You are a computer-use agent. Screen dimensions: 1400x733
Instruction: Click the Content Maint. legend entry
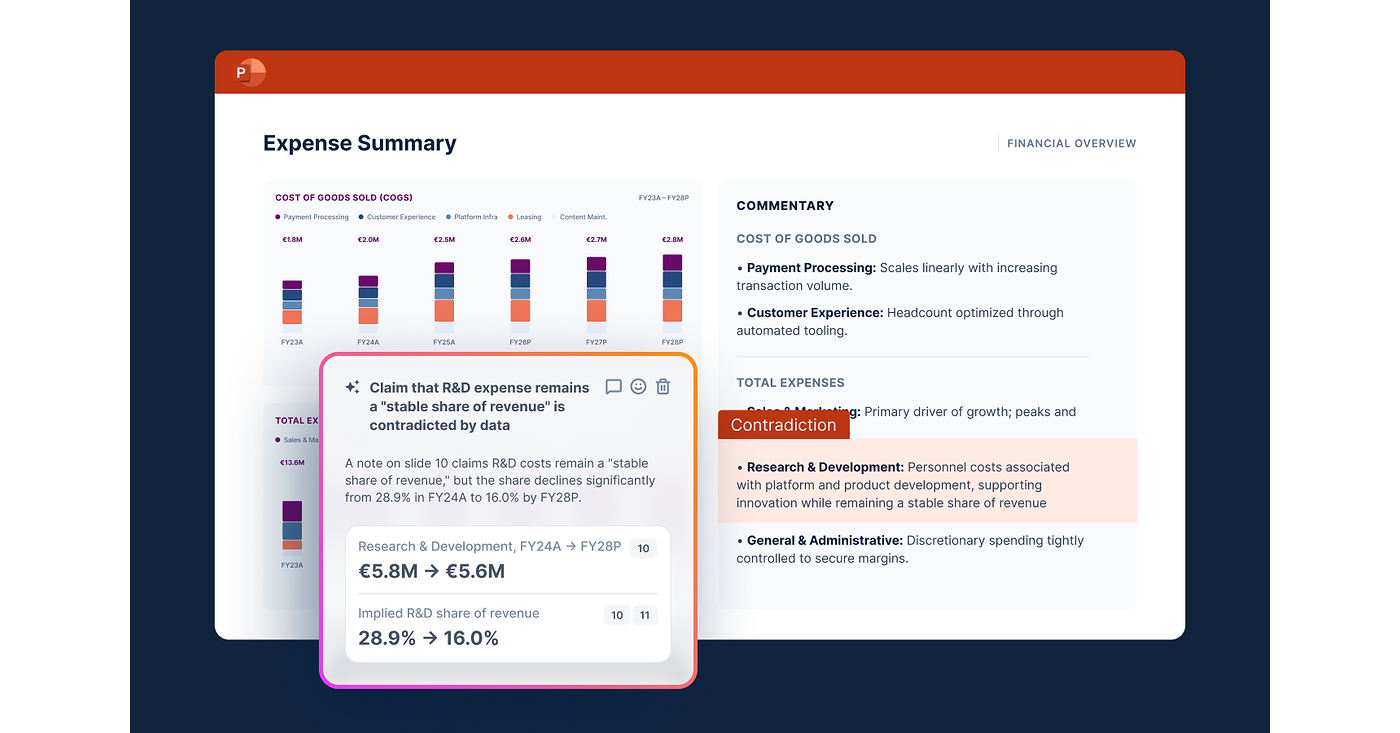point(580,217)
